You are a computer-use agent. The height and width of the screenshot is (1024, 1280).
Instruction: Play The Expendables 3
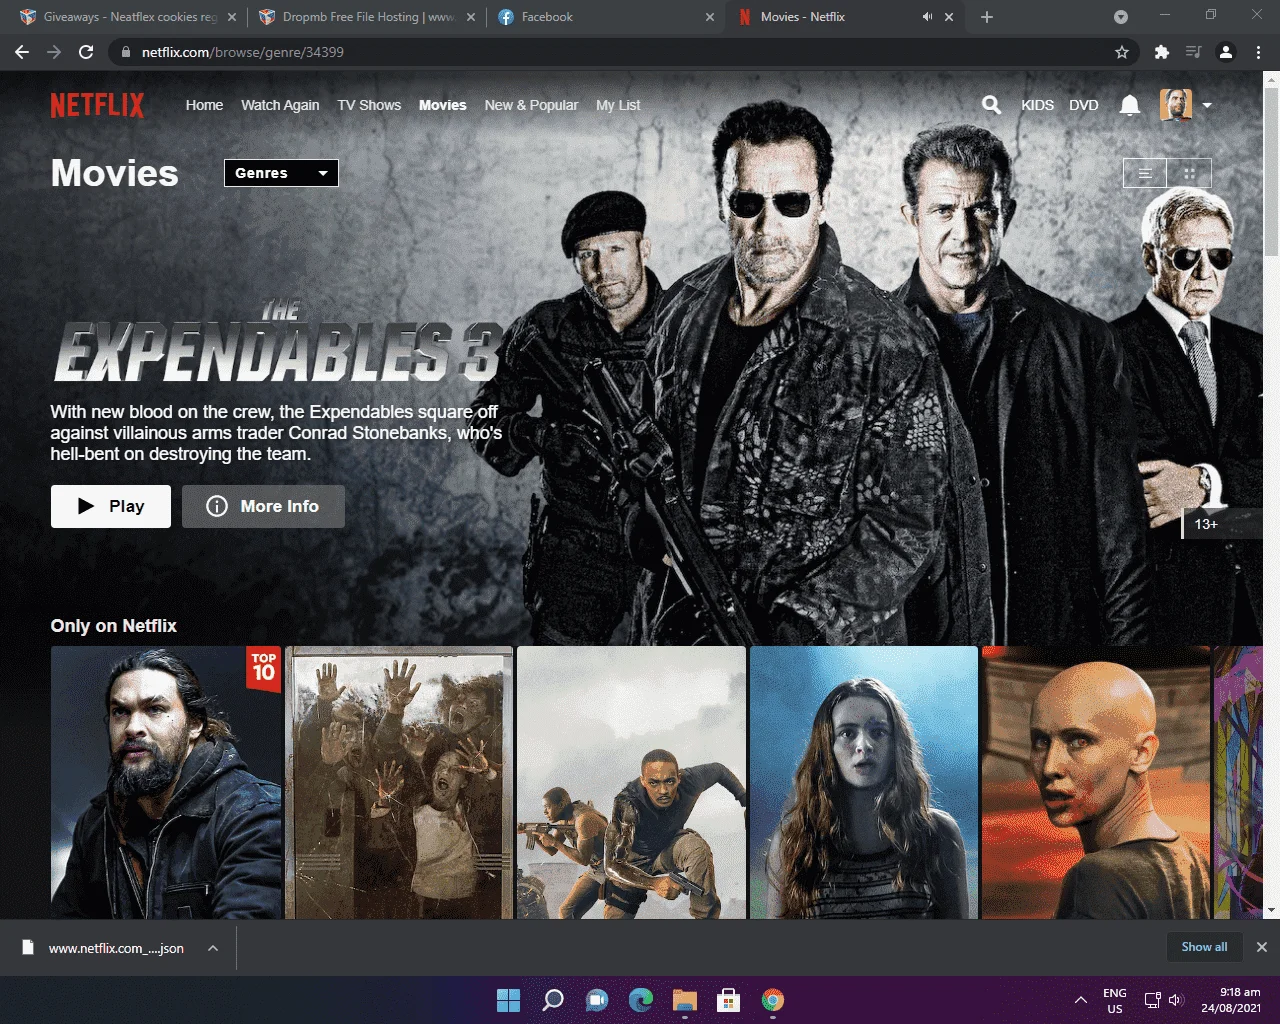click(x=111, y=506)
